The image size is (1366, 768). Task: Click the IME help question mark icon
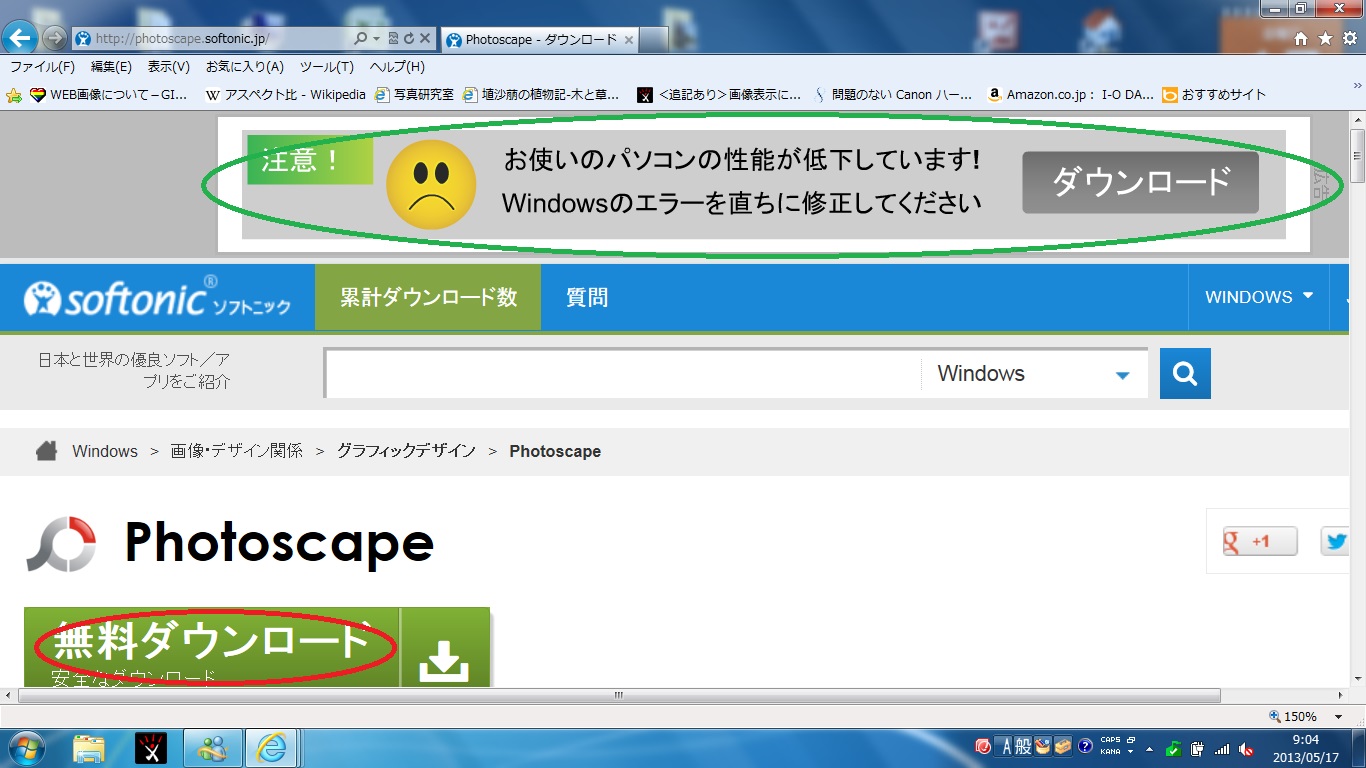(x=1085, y=746)
